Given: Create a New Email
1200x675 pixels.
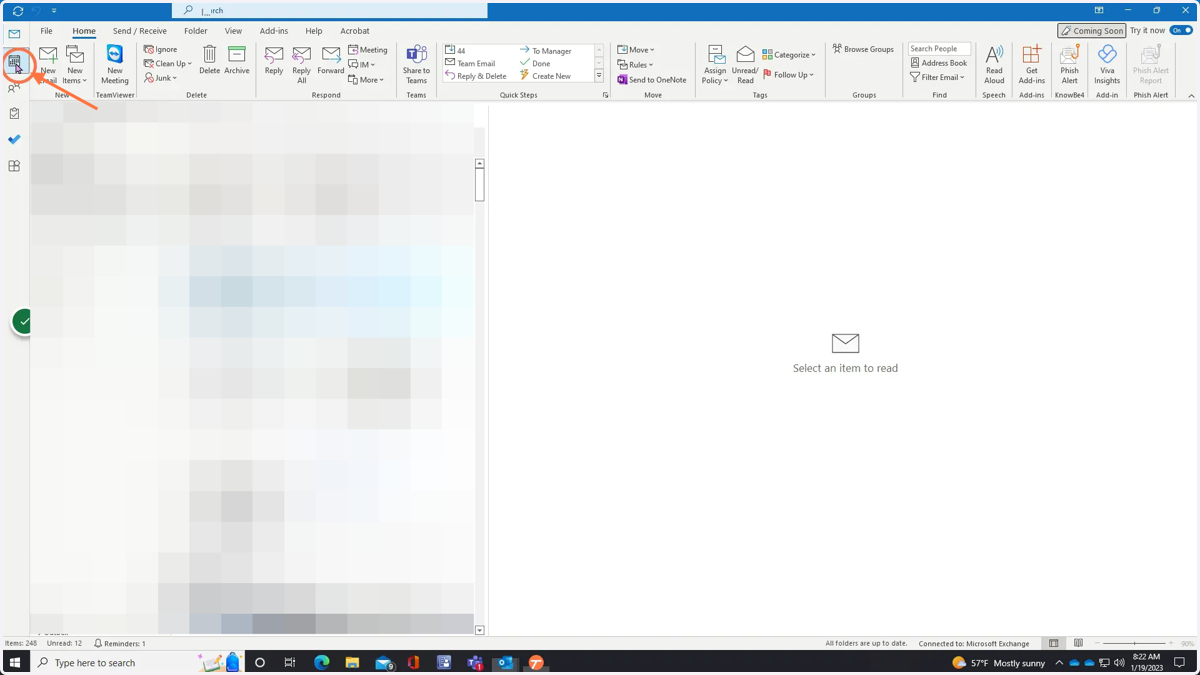Looking at the screenshot, I should [x=48, y=65].
